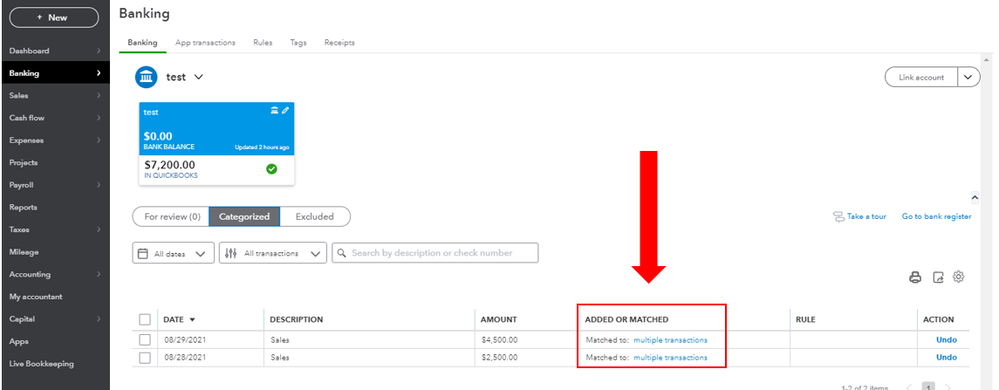Sort by the DATE column header
Screen dimensions: 999x390
coord(179,319)
